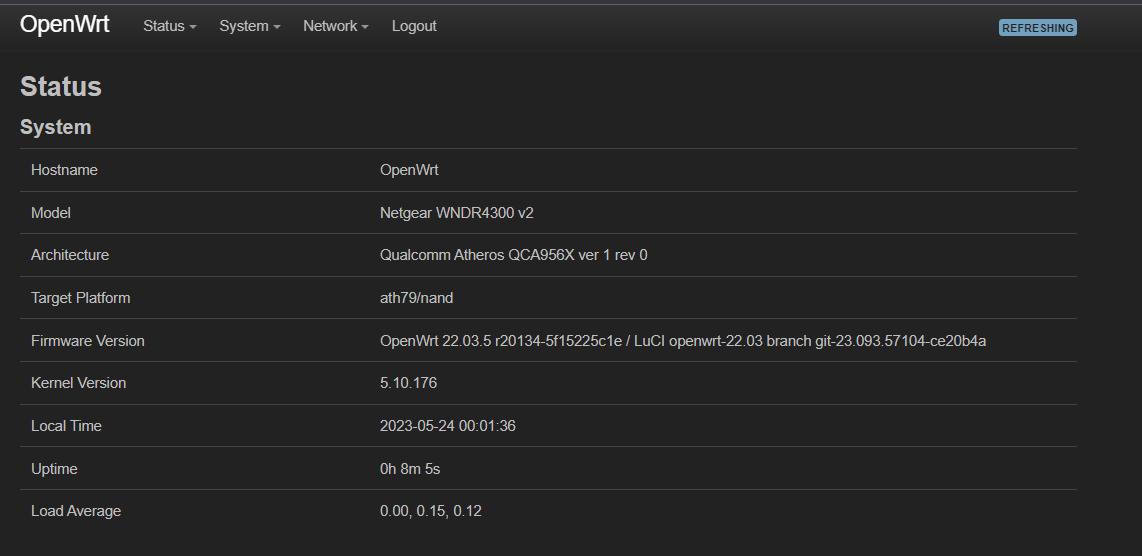Click the Local Time value 2023-05-24
Viewport: 1142px width, 556px height.
pyautogui.click(x=447, y=426)
